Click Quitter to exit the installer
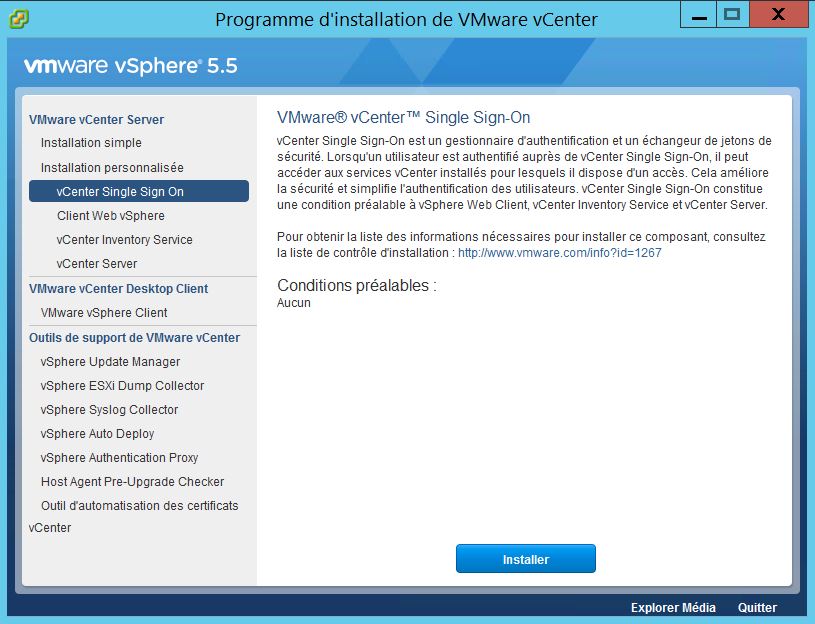This screenshot has width=815, height=624. tap(757, 608)
